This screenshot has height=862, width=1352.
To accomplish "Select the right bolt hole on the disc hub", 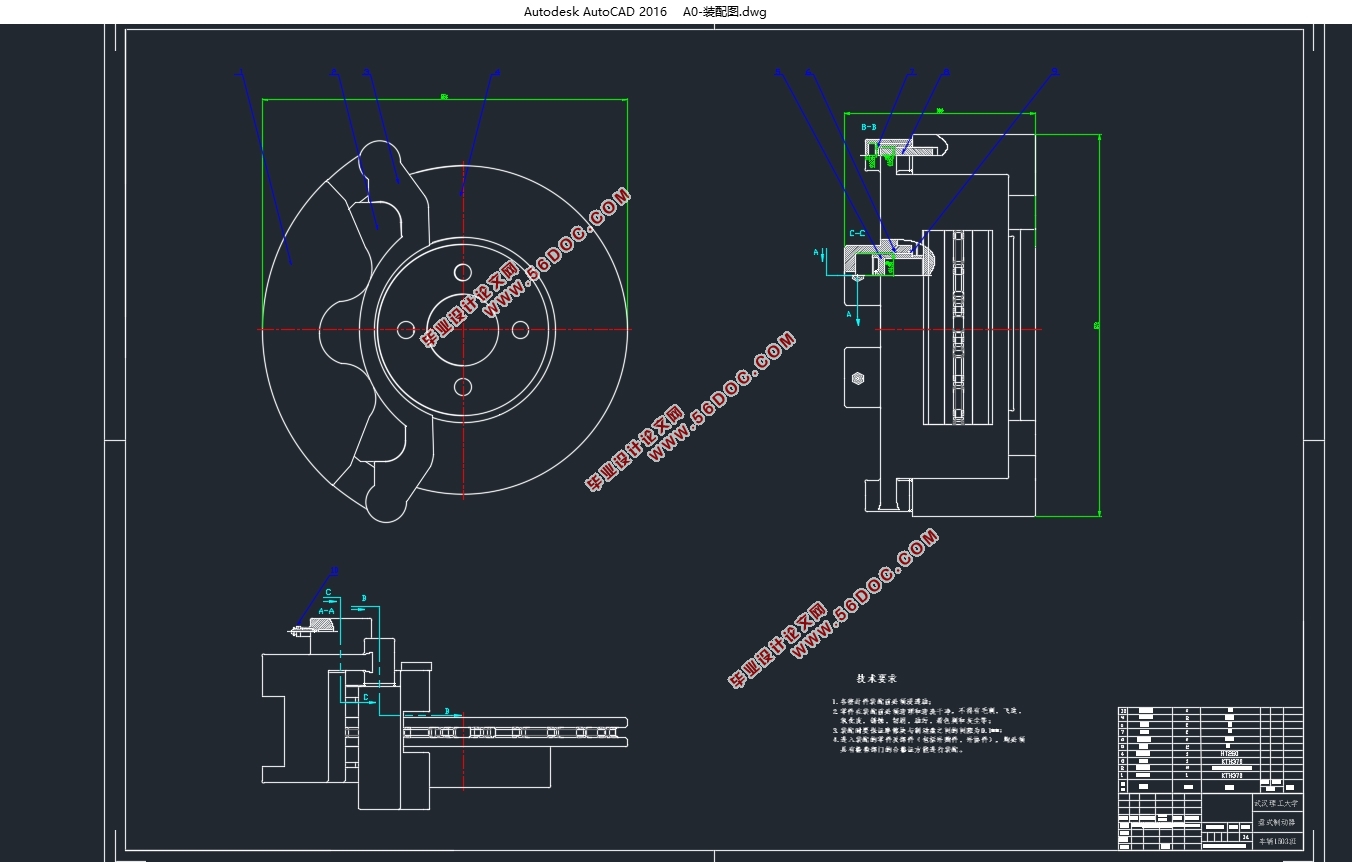I will tap(520, 329).
